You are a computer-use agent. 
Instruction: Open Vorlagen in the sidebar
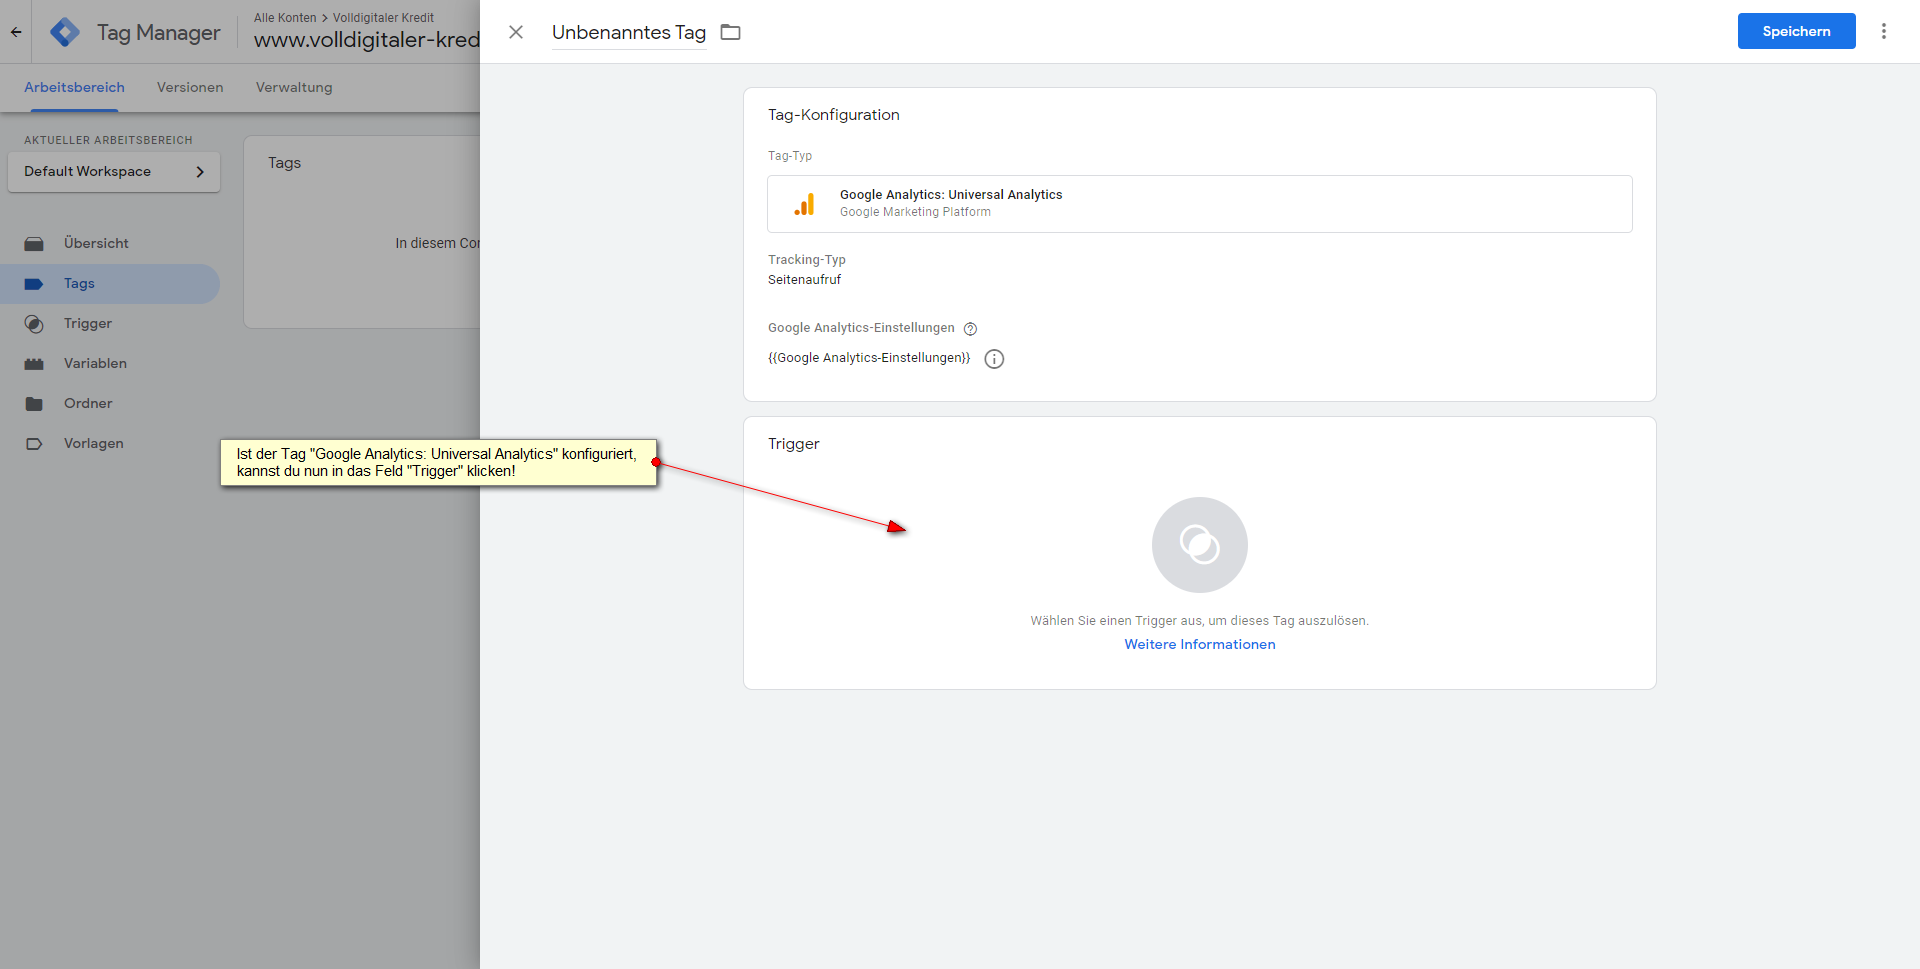[x=110, y=443]
